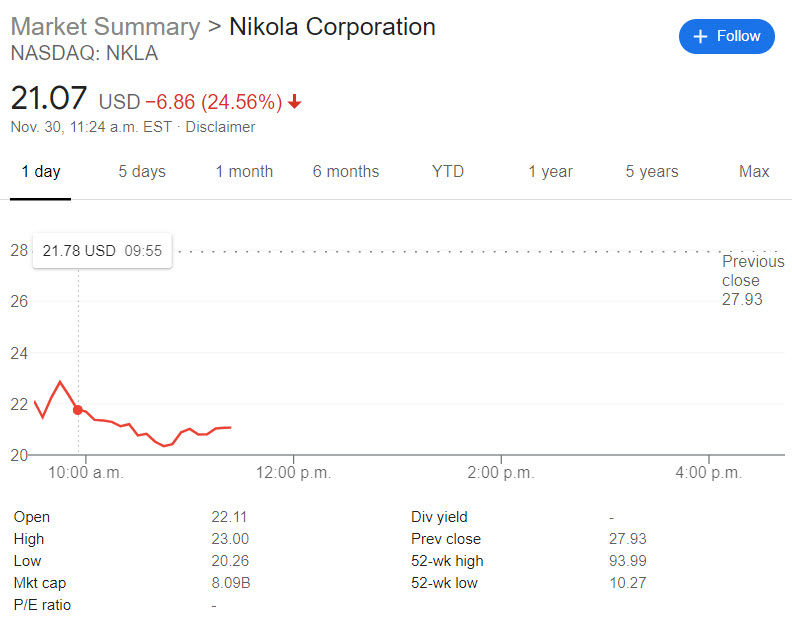Screen dimensions: 792x619
Task: Click the 12:00 p.m. axis label
Action: 291,473
